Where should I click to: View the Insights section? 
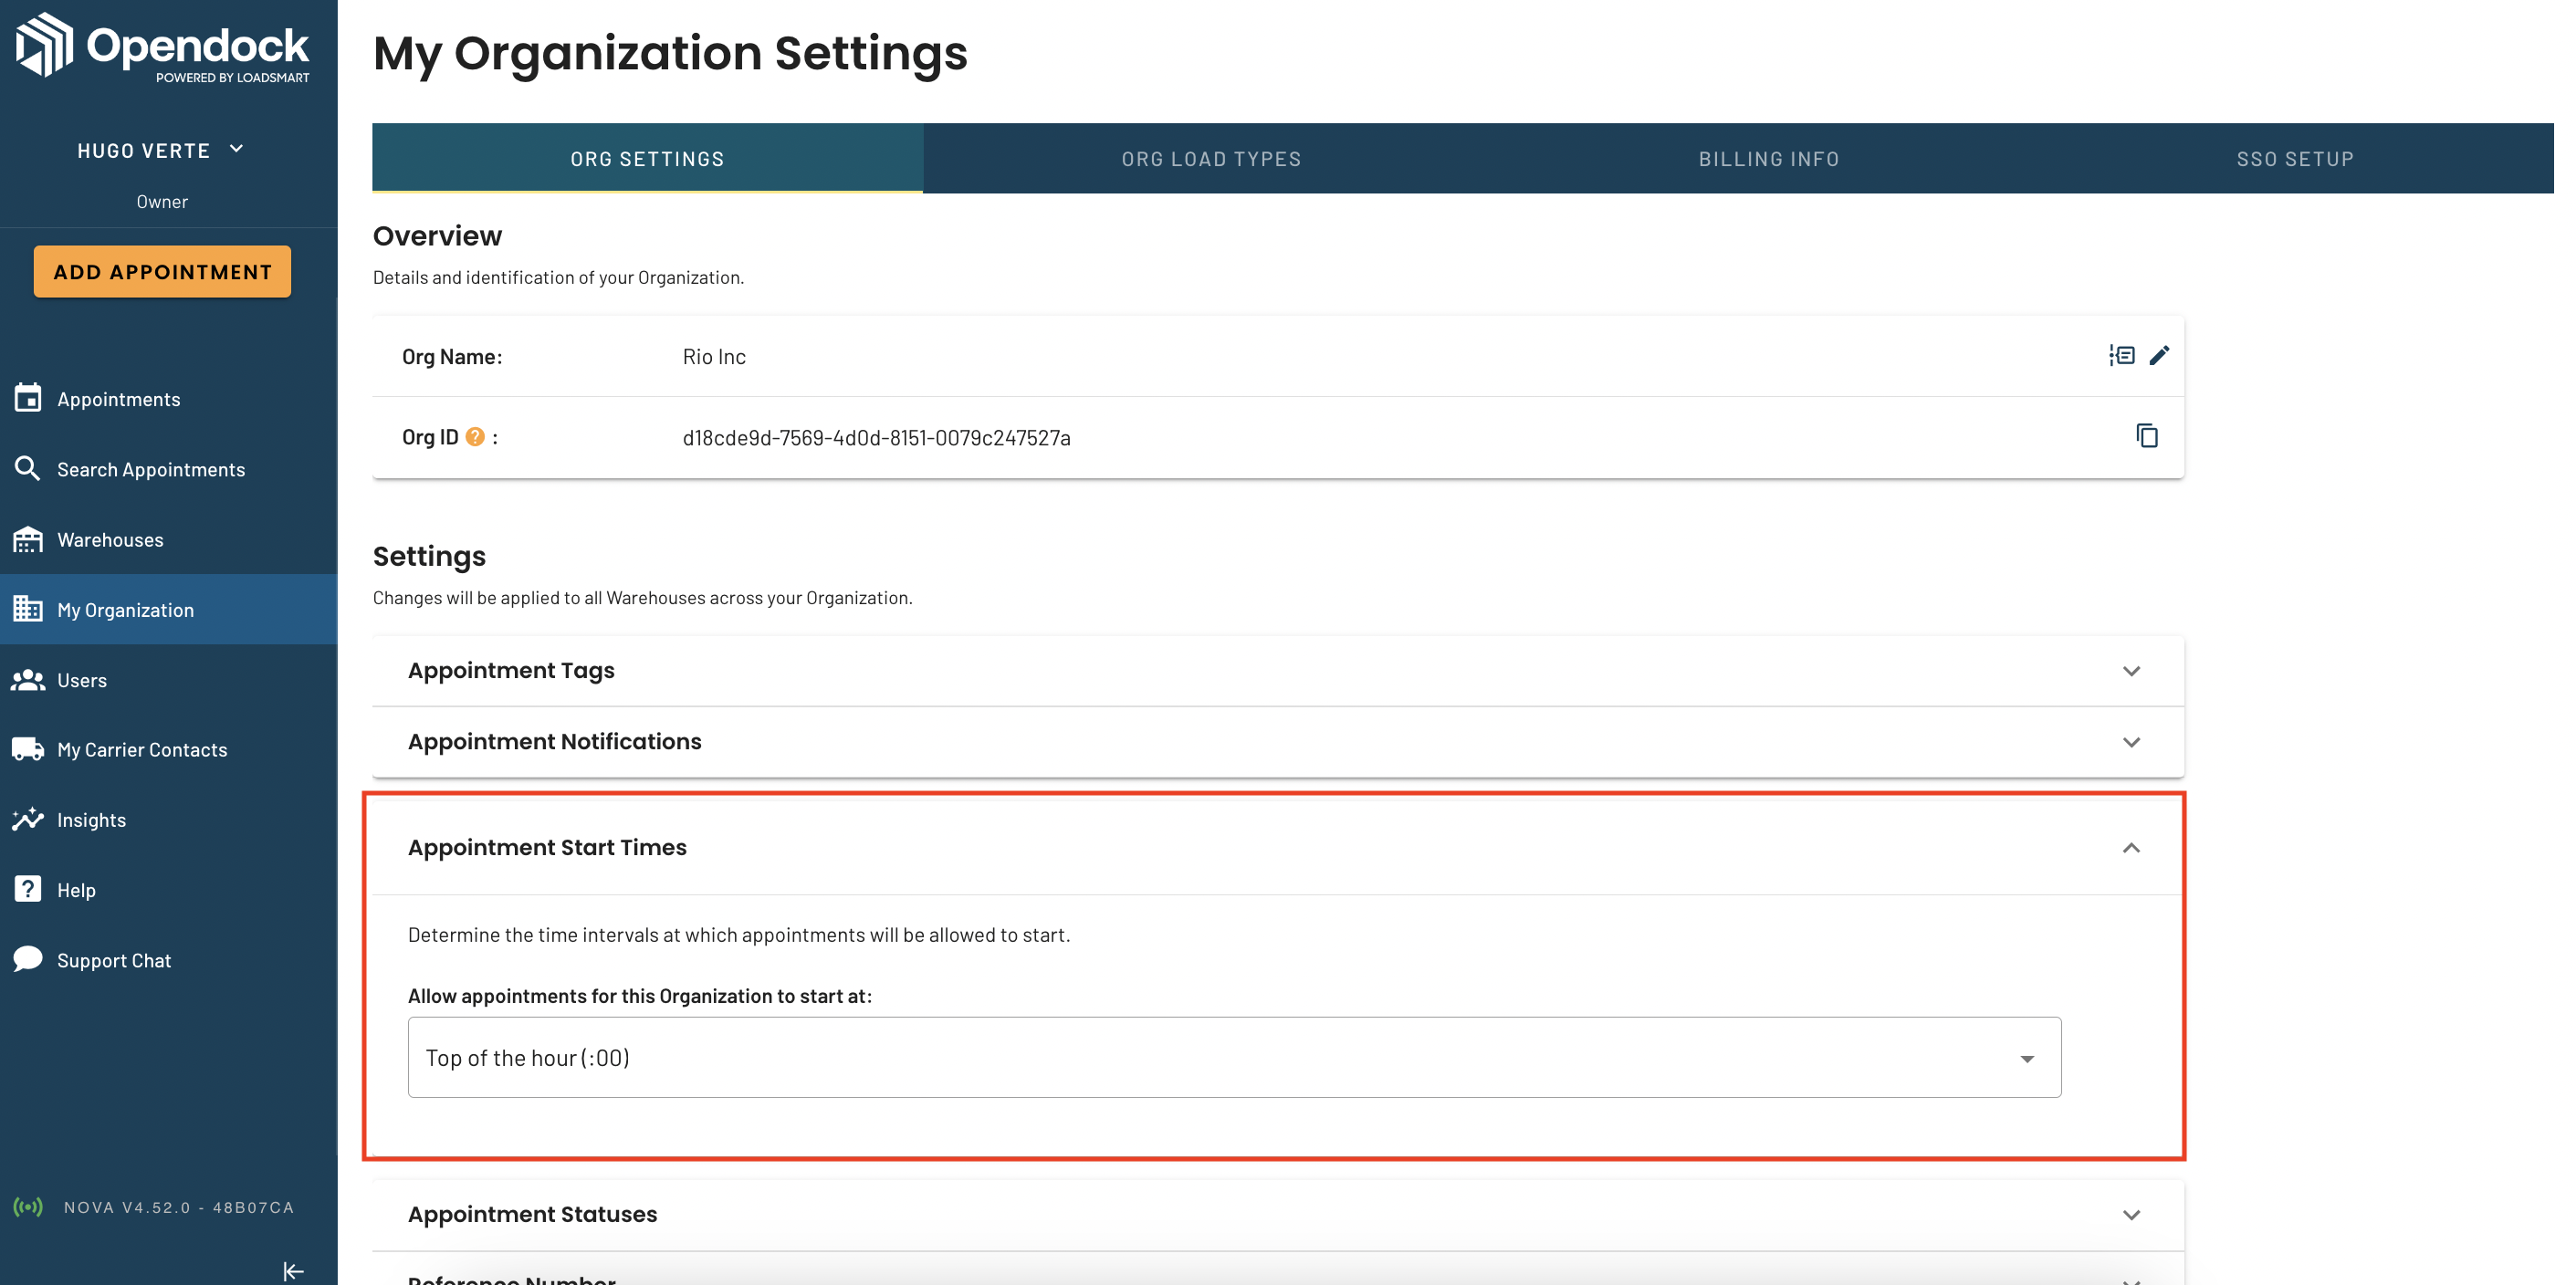point(168,819)
